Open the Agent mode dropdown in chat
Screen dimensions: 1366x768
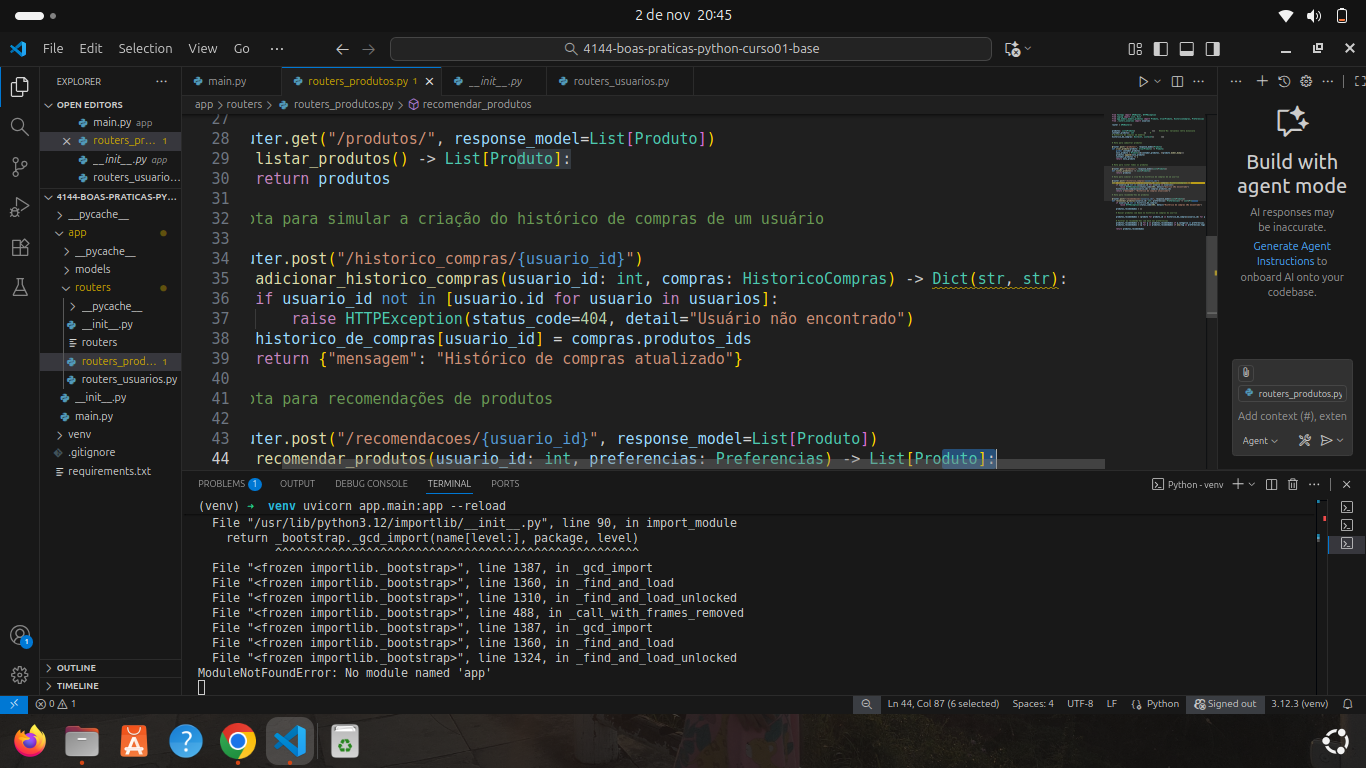coord(1260,440)
